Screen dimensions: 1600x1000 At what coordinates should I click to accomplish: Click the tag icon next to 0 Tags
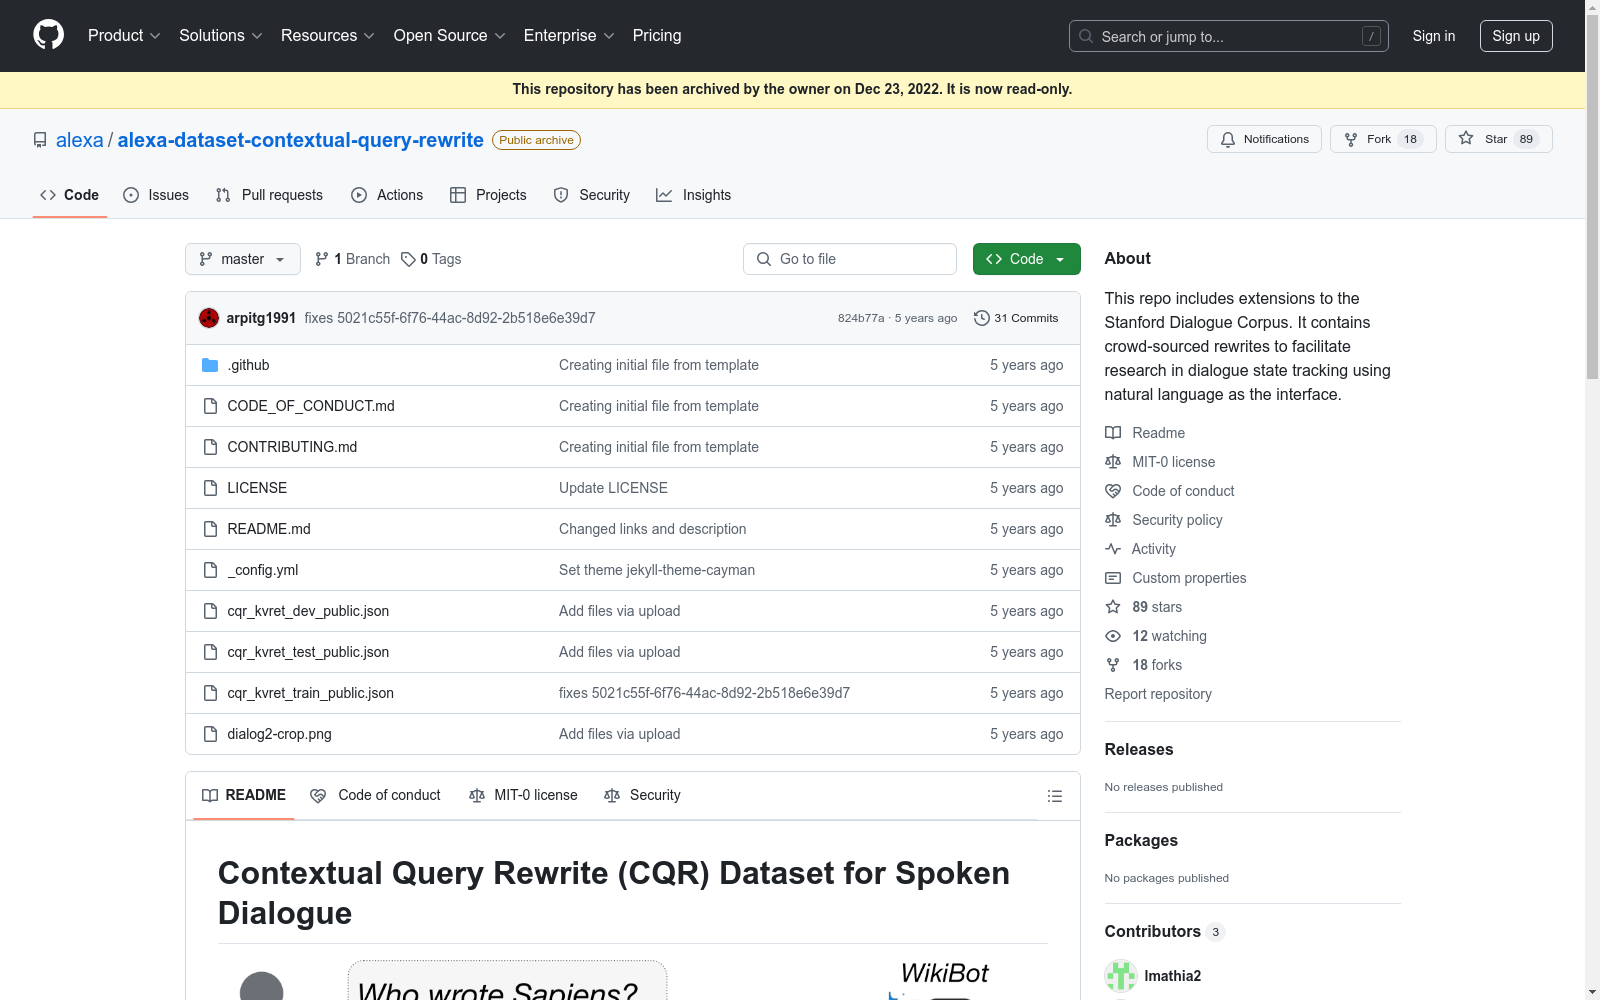[408, 259]
